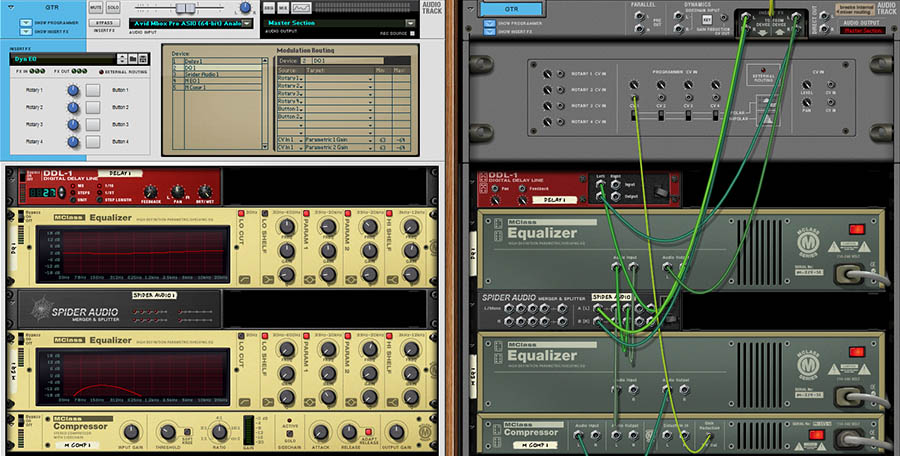Toggle Adapt Release on the Compressor
Image resolution: width=900 pixels, height=456 pixels.
tap(368, 432)
